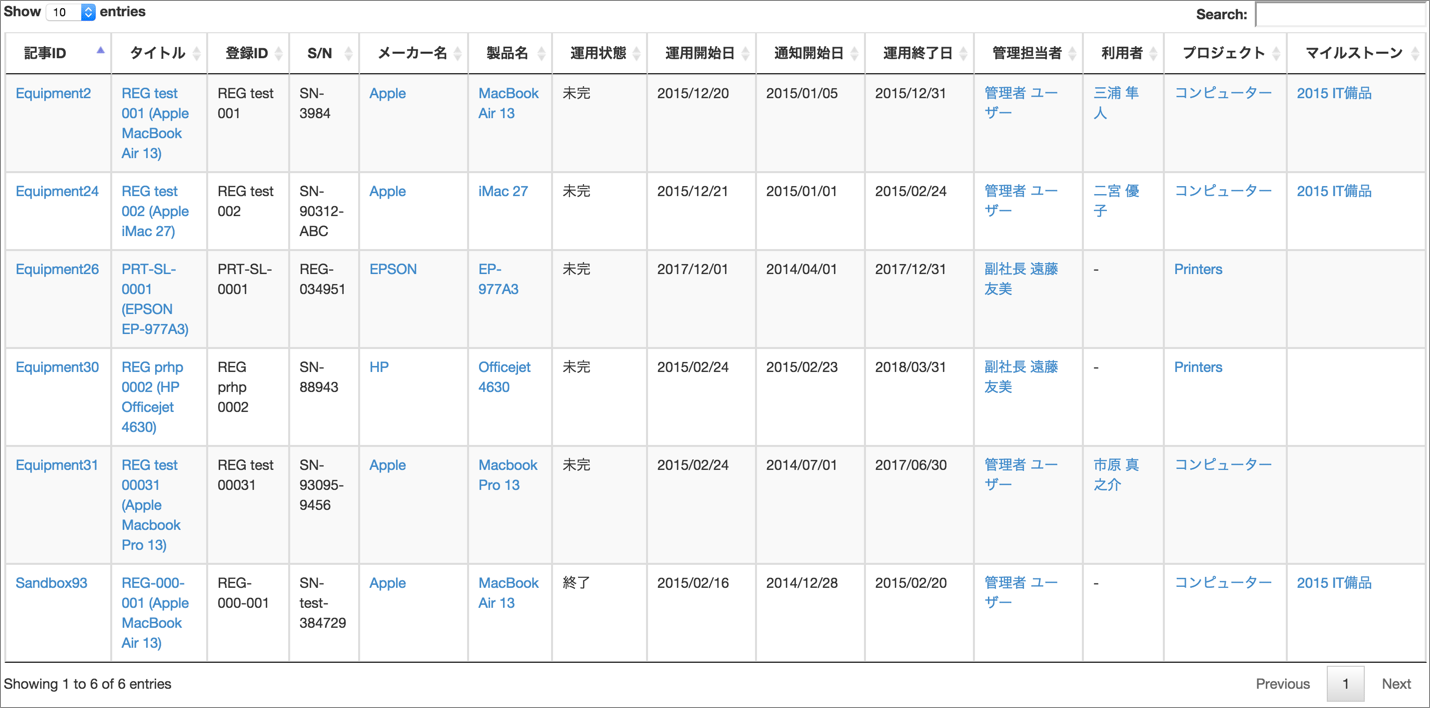Click the Officejet 4630 product link
The width and height of the screenshot is (1430, 708).
point(504,377)
